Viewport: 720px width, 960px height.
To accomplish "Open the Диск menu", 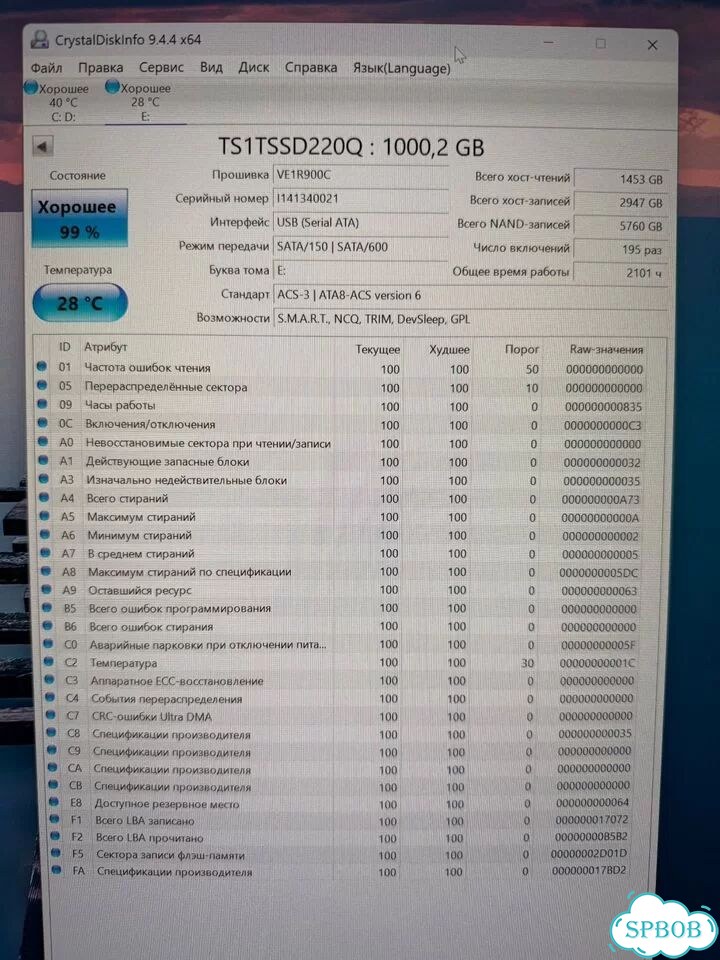I will [x=253, y=67].
